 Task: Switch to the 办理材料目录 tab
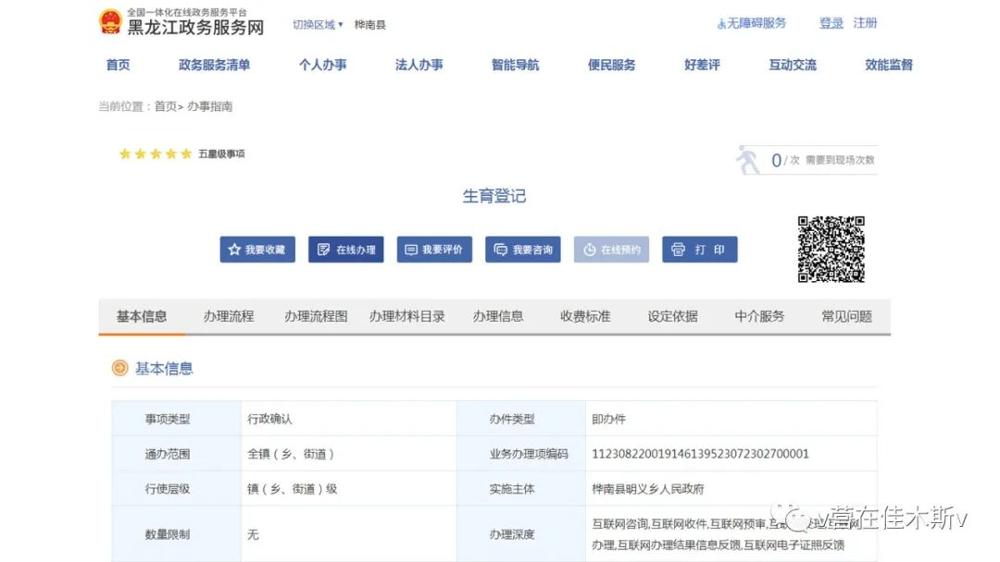pyautogui.click(x=407, y=316)
